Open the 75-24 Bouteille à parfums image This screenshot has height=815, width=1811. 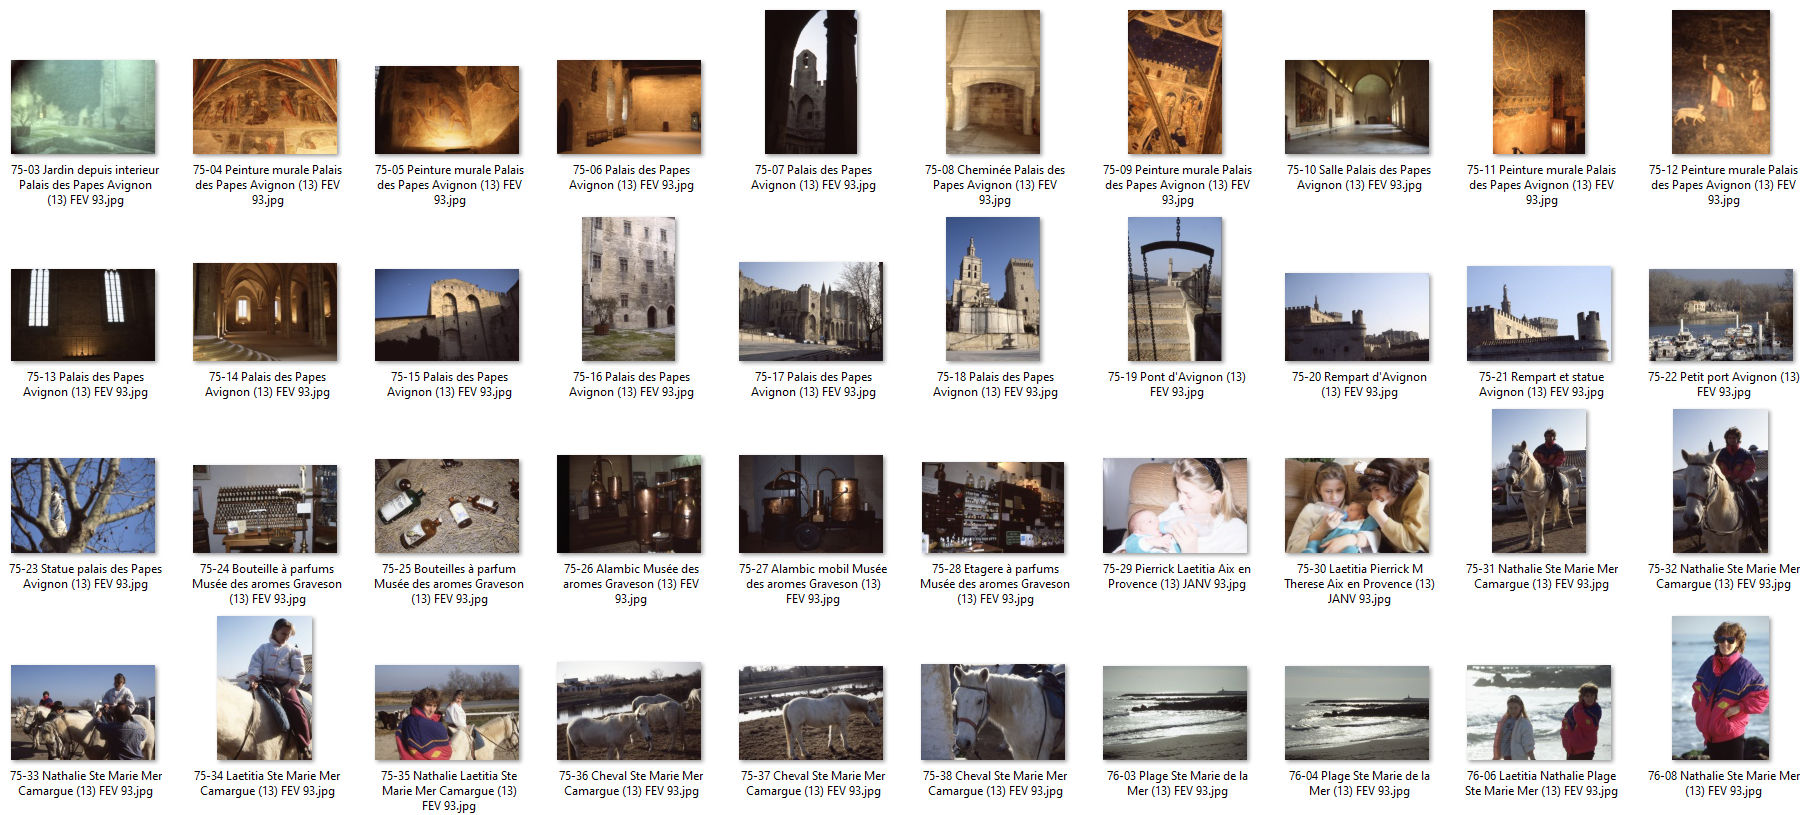(265, 509)
